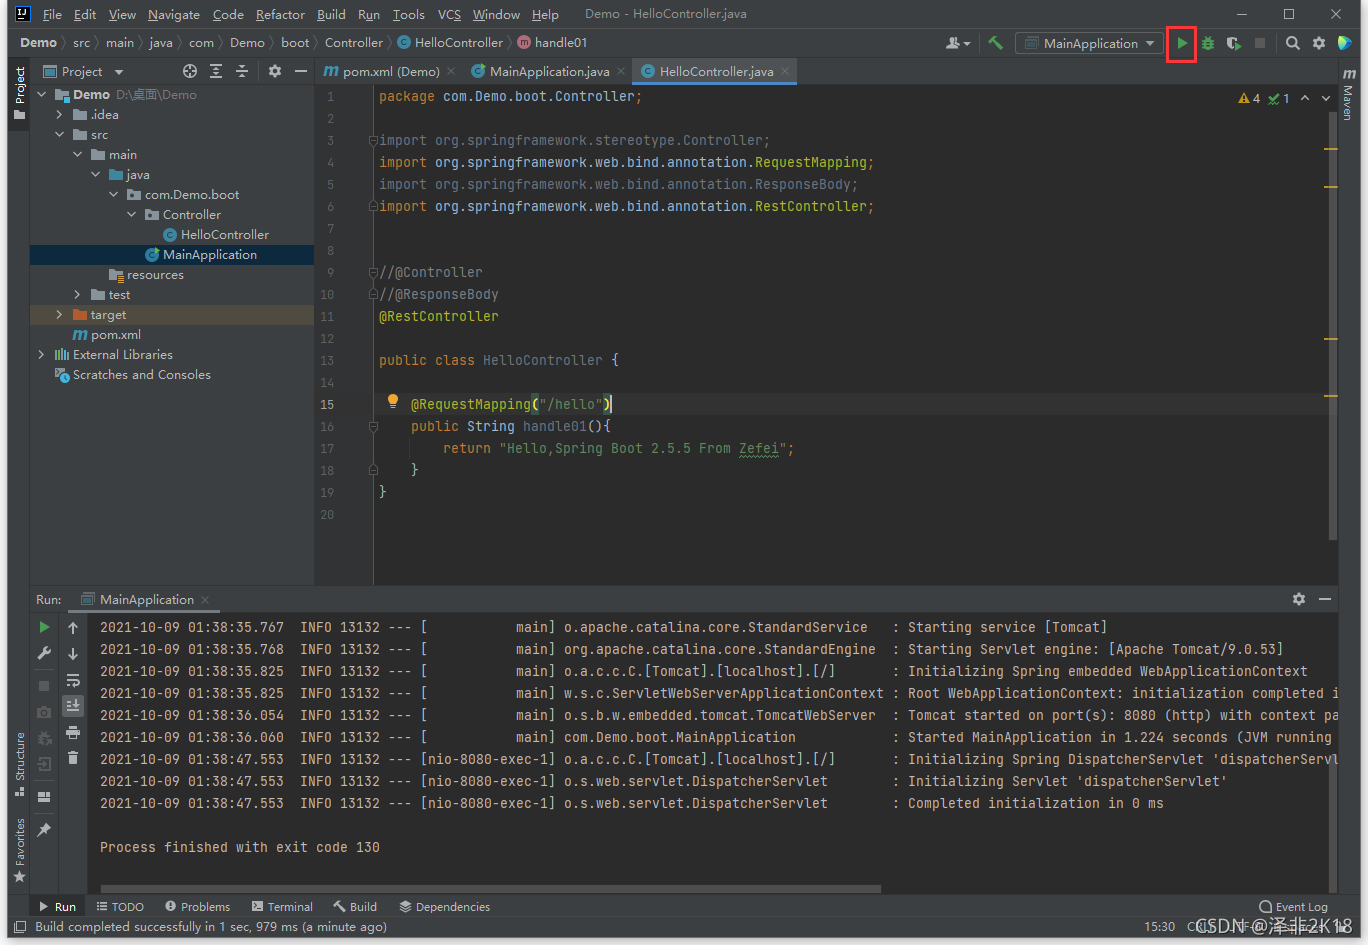The width and height of the screenshot is (1368, 945).
Task: Open the Maven tool window tab
Action: tap(1349, 94)
